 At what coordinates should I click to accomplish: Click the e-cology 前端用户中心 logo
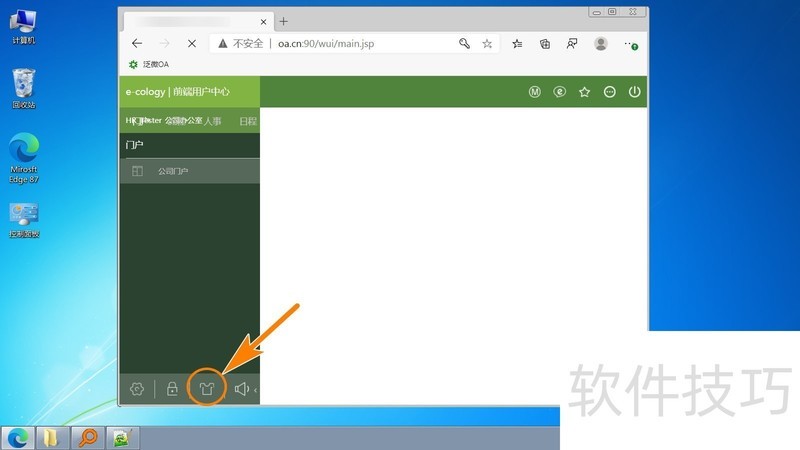point(178,92)
